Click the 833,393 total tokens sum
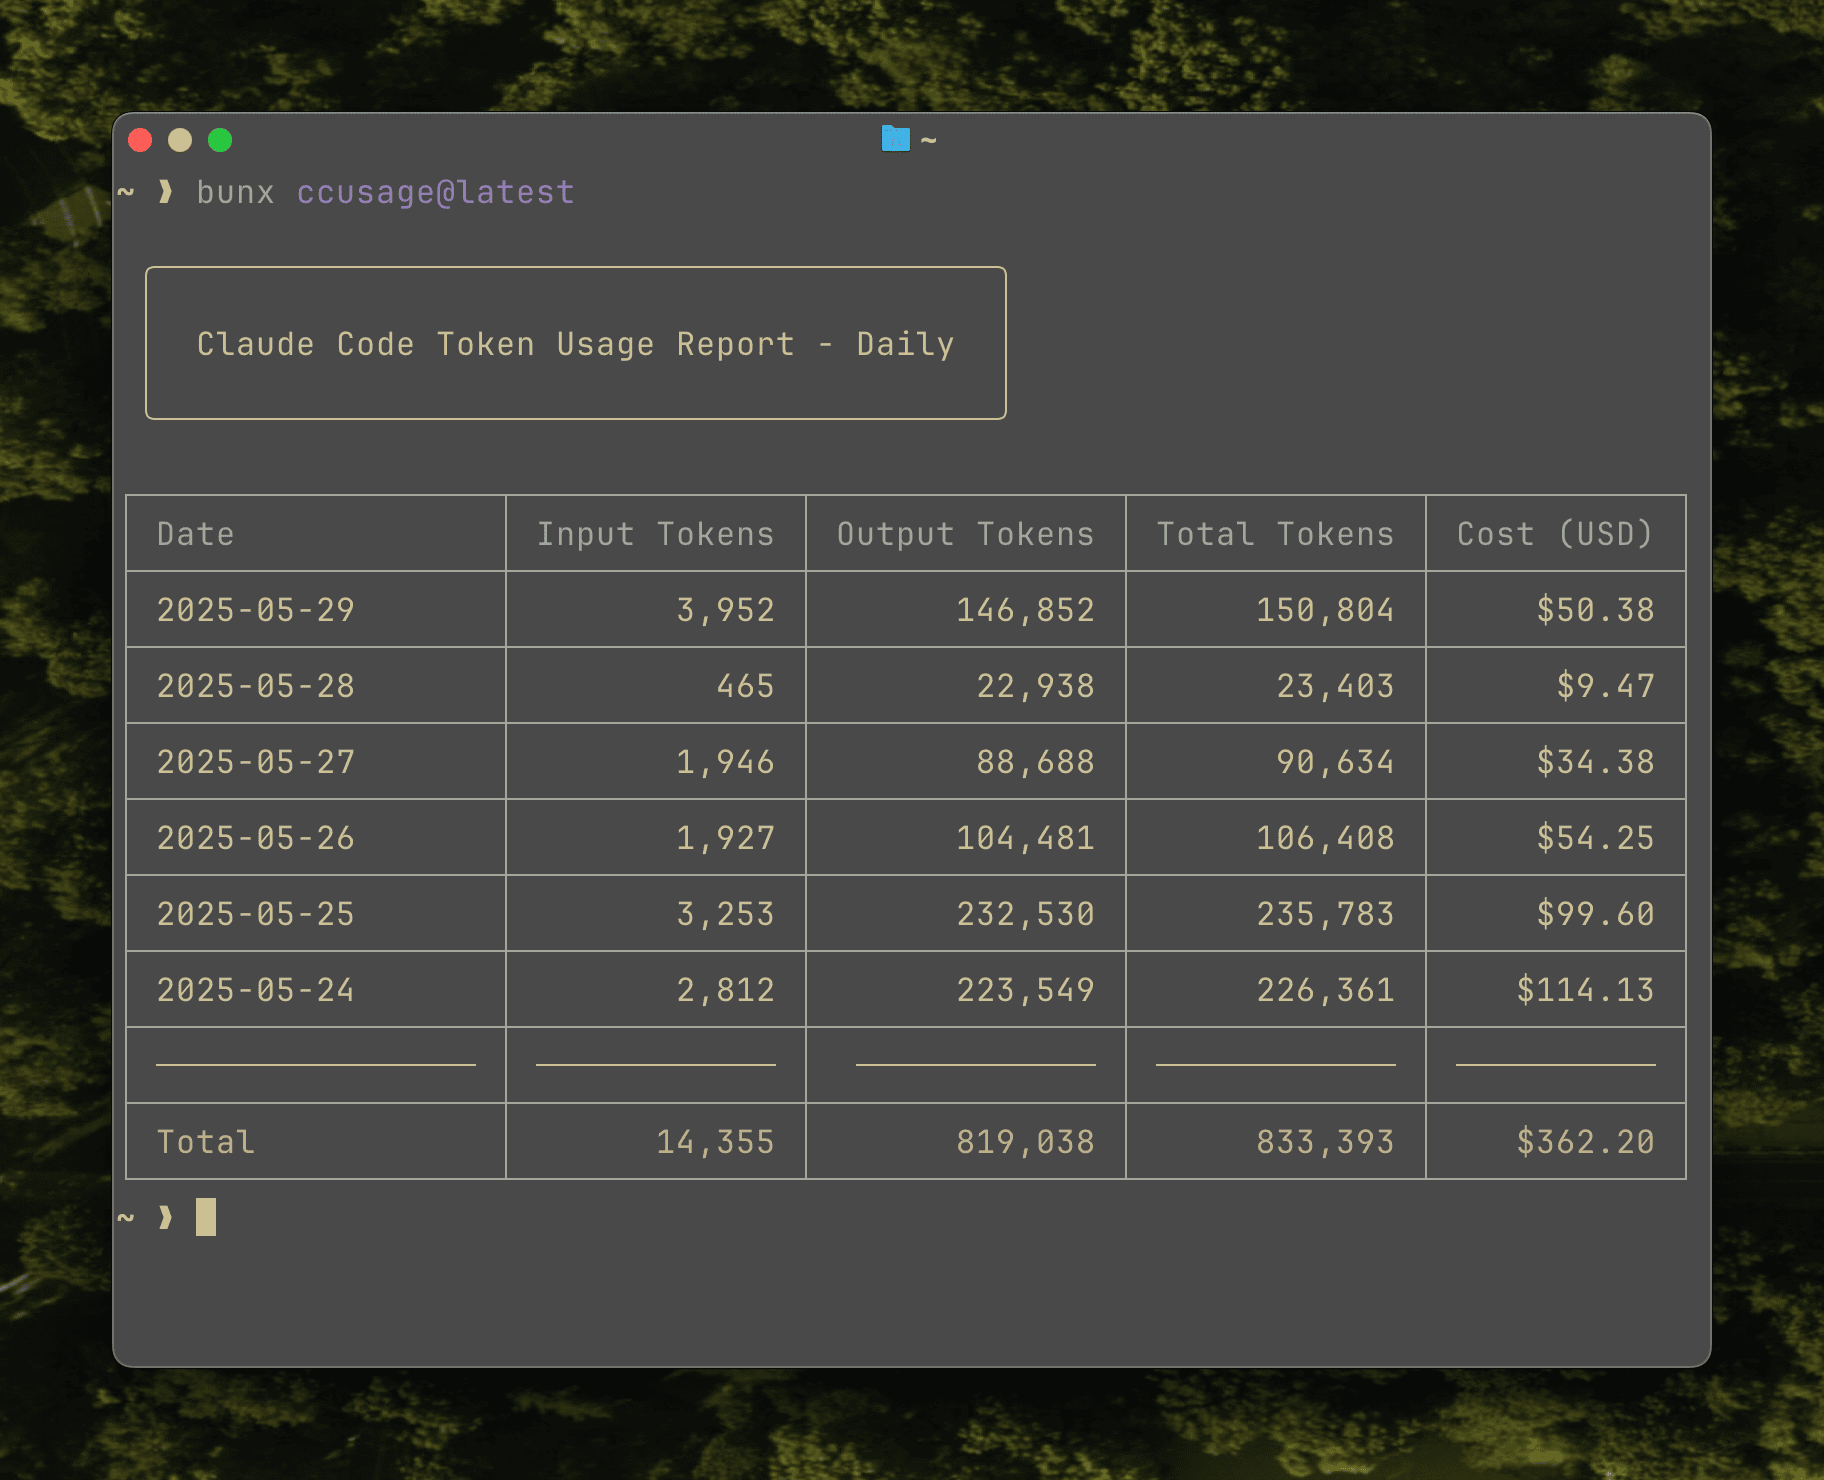Image resolution: width=1824 pixels, height=1480 pixels. pos(1325,1142)
